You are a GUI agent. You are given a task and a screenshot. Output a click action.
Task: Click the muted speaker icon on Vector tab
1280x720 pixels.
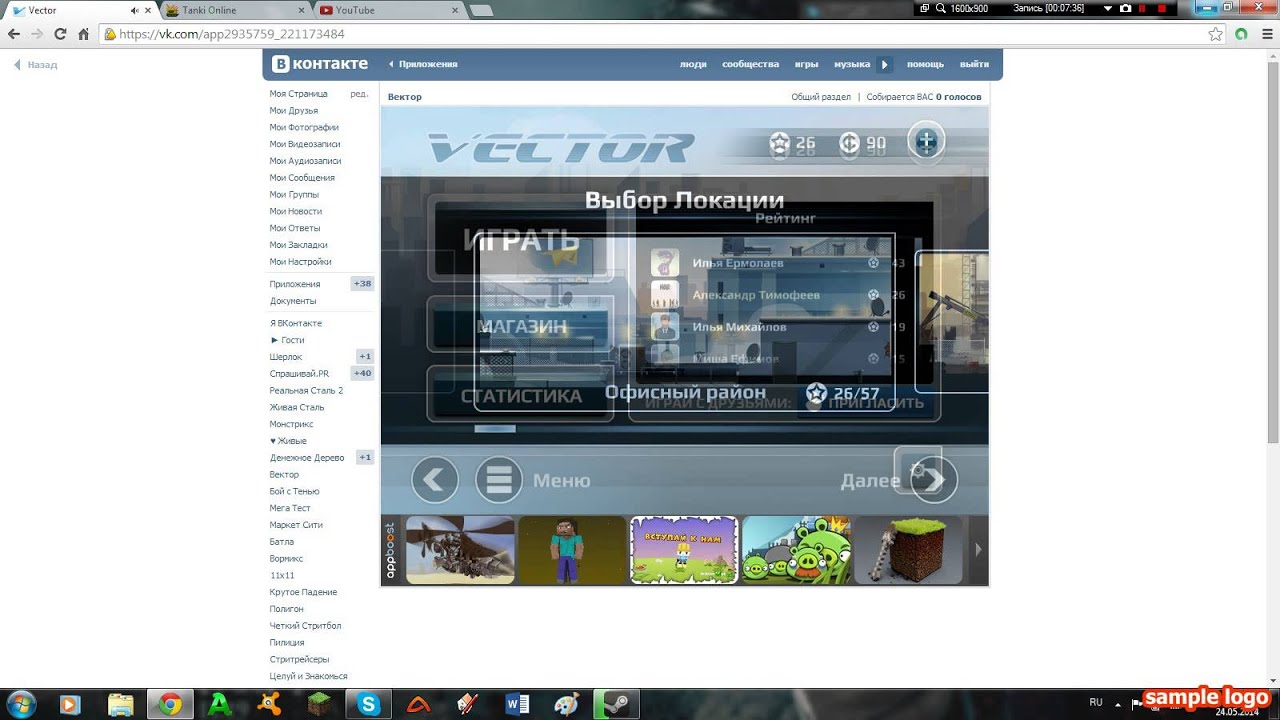point(135,10)
